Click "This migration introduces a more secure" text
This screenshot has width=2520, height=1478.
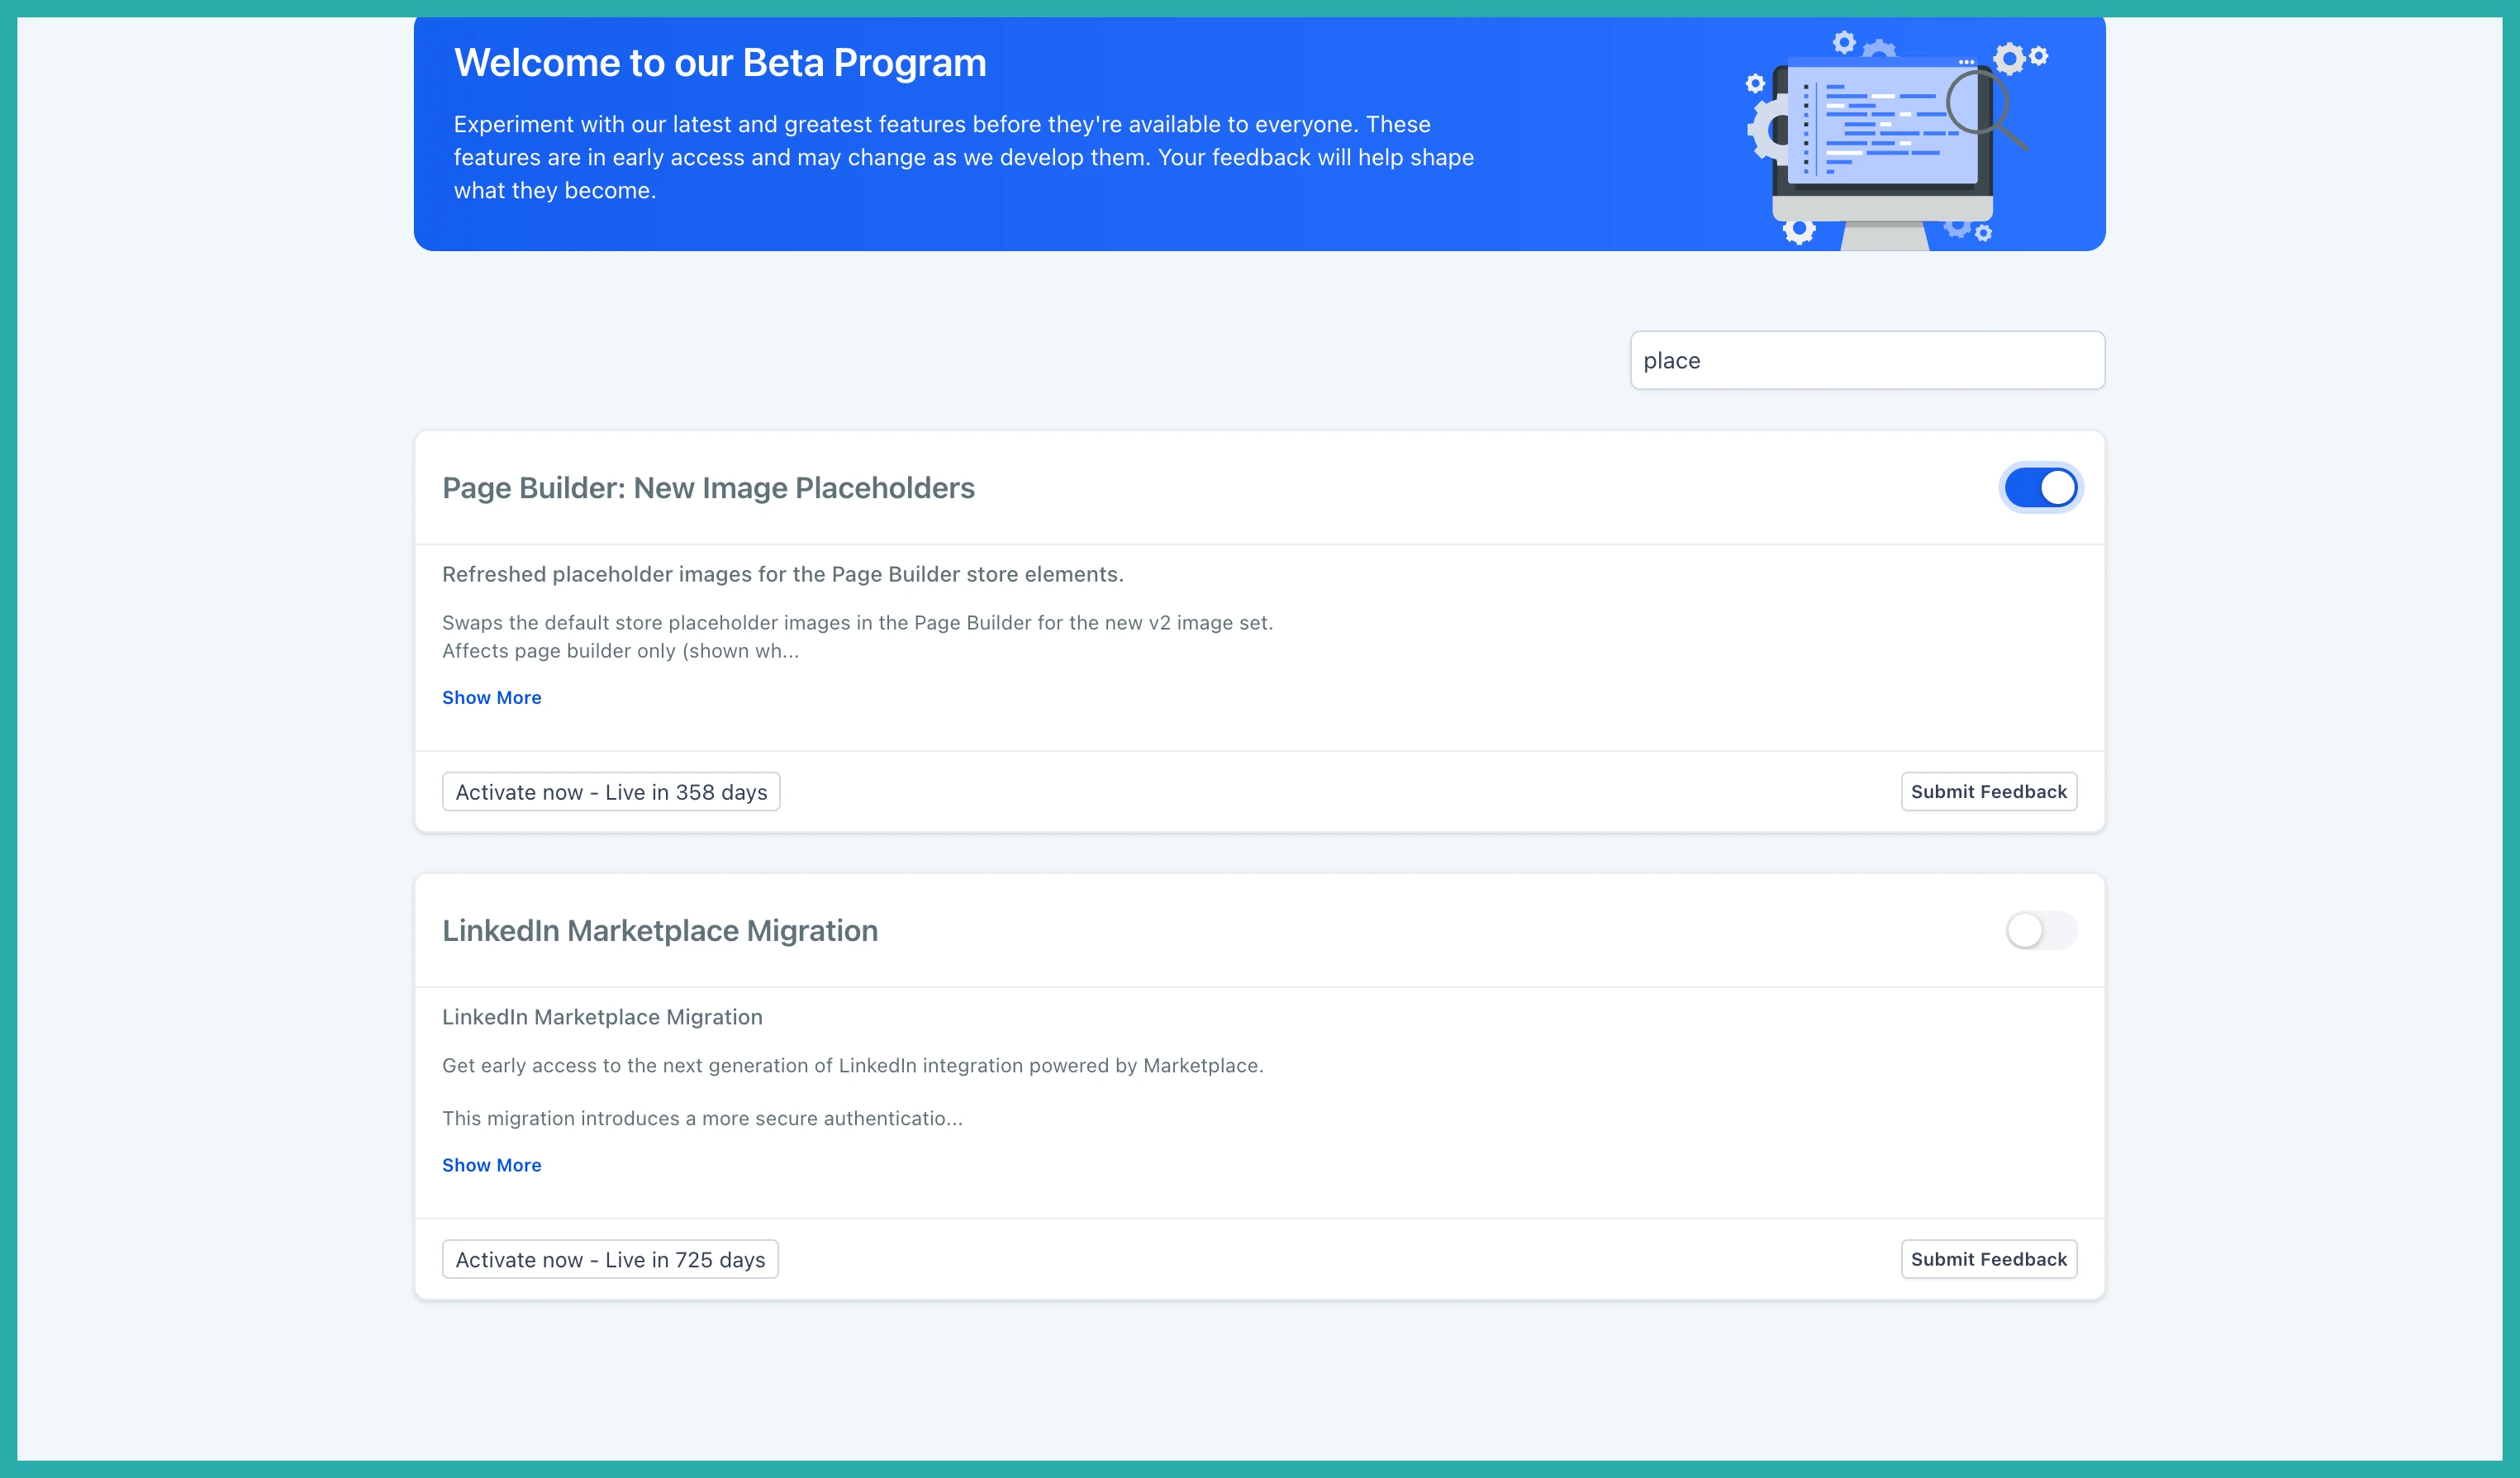click(x=702, y=1118)
